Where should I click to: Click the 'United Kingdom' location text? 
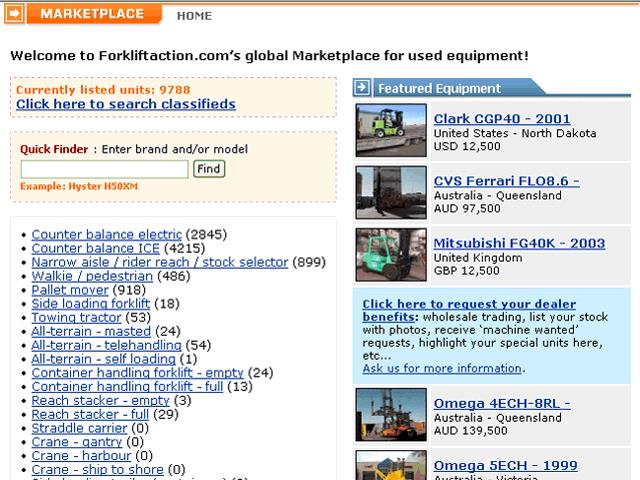[478, 258]
